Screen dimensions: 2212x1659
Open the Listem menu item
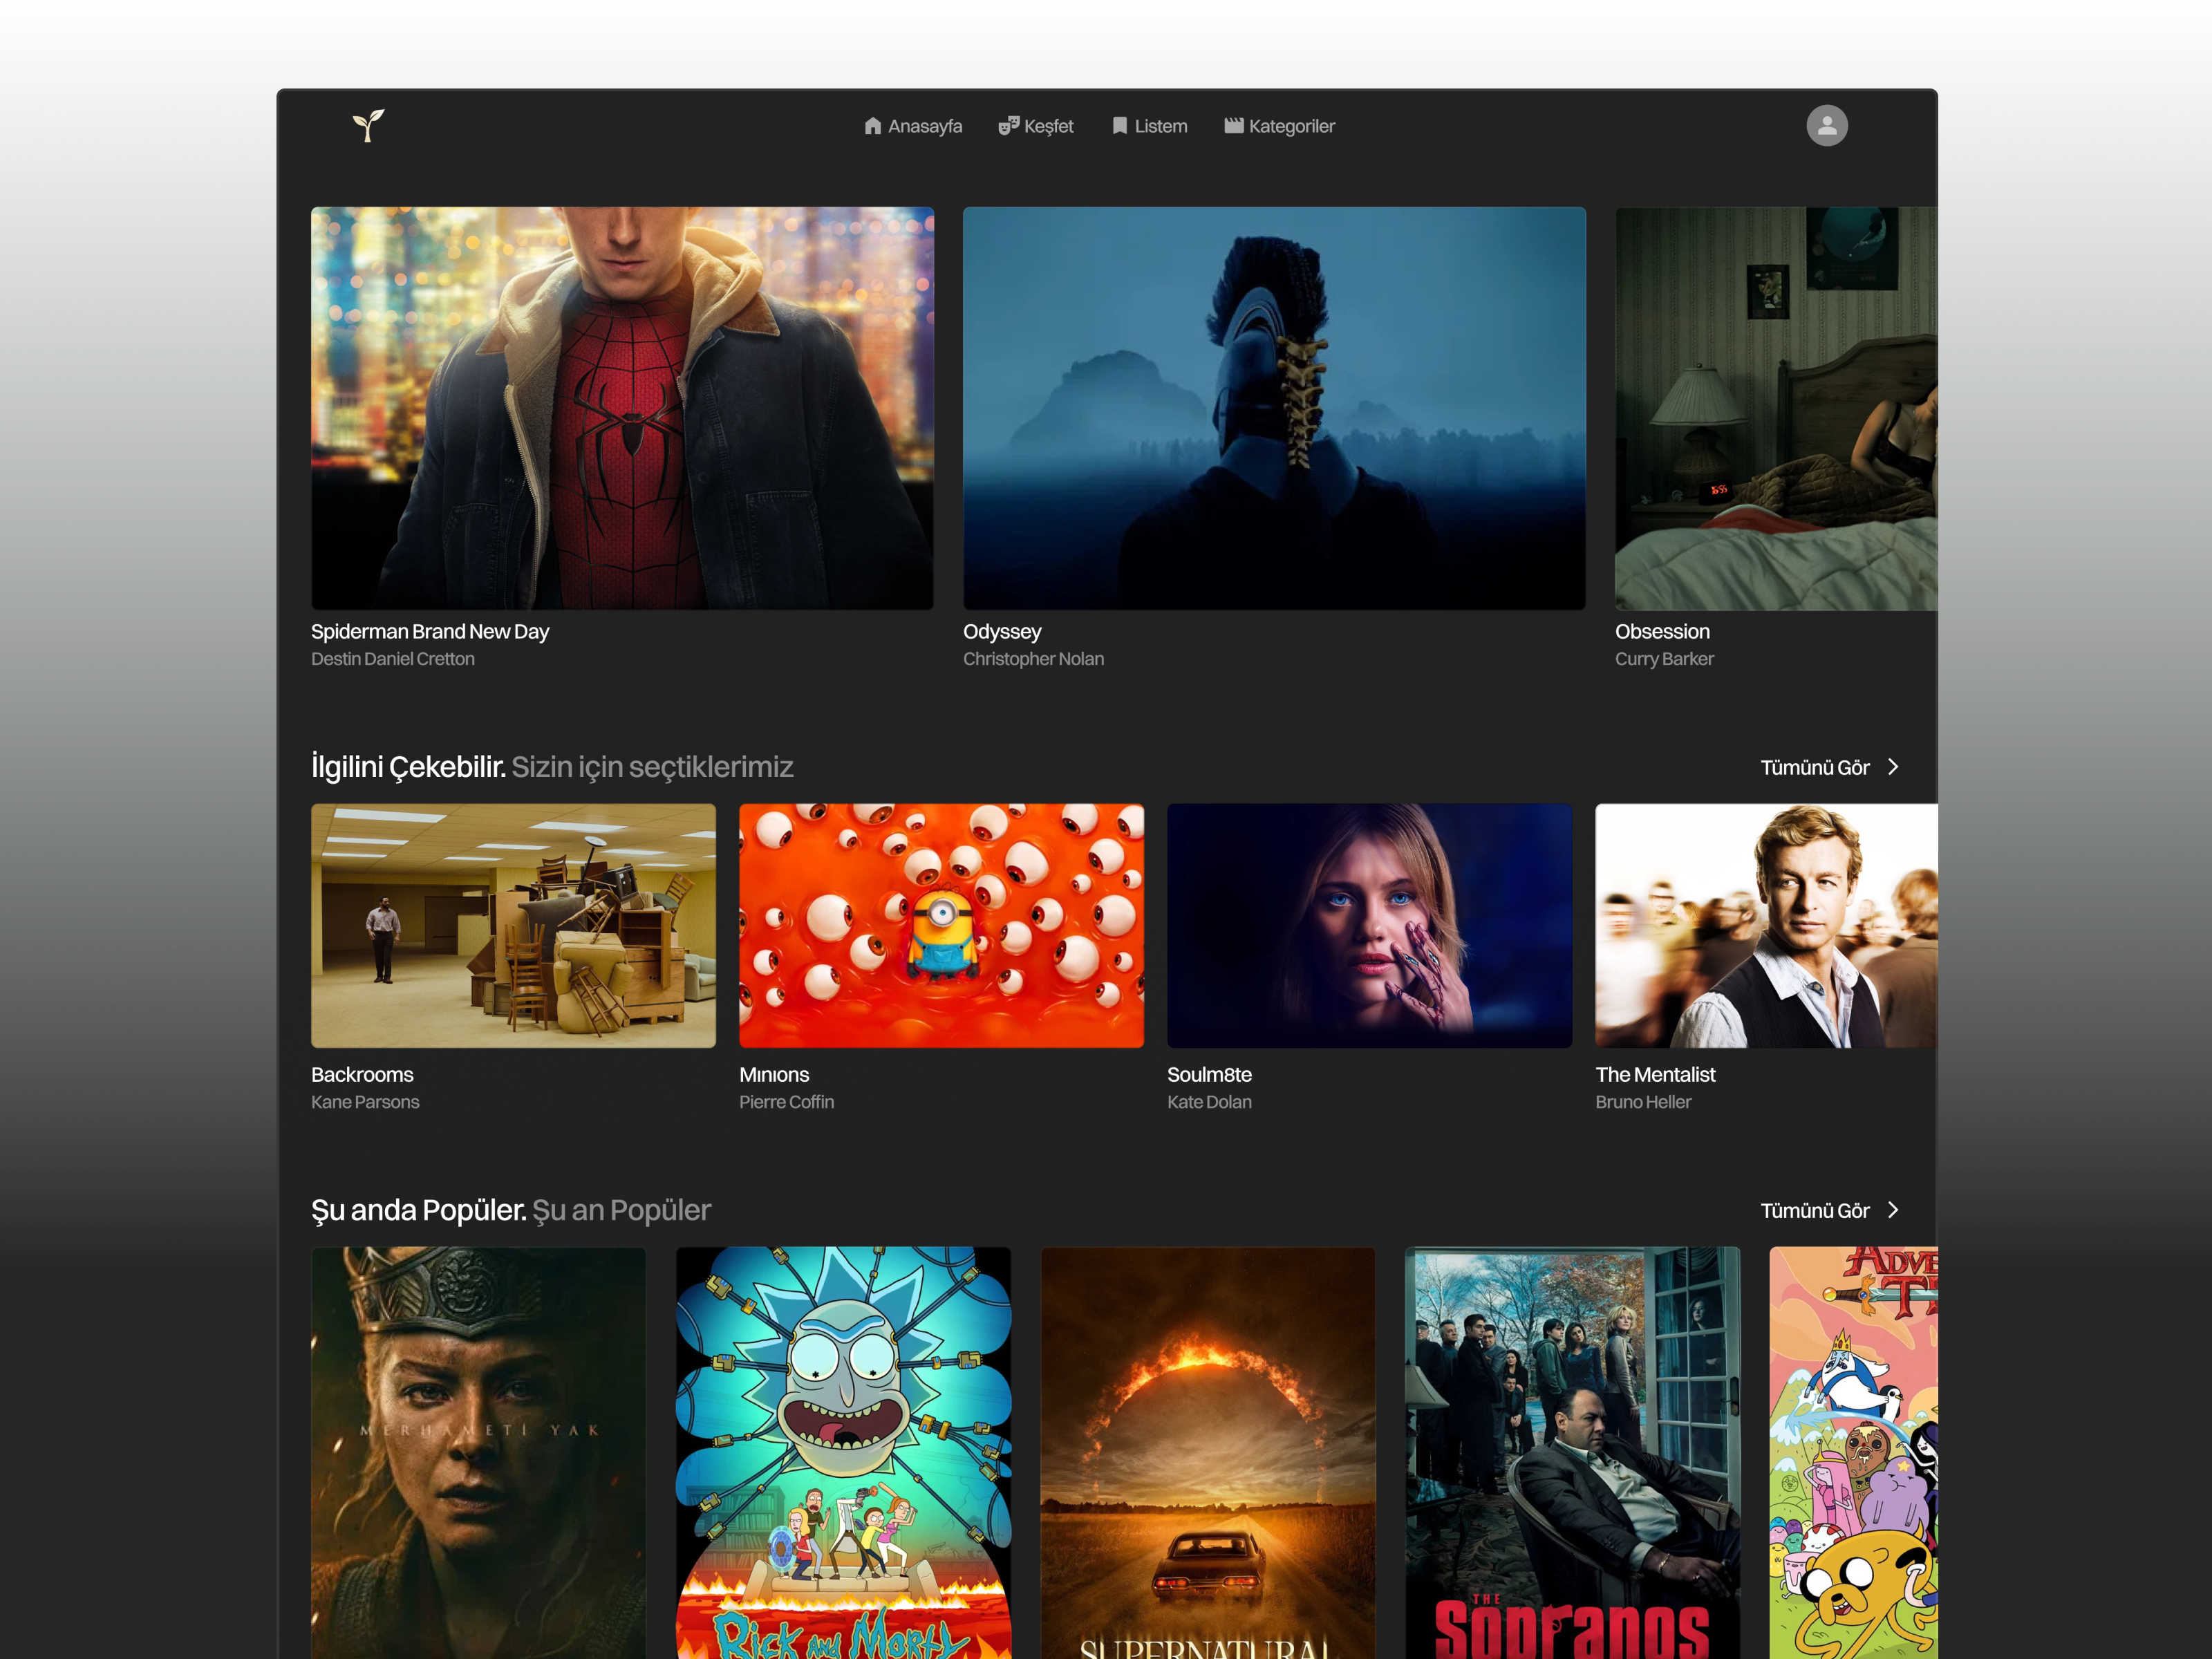(1150, 126)
